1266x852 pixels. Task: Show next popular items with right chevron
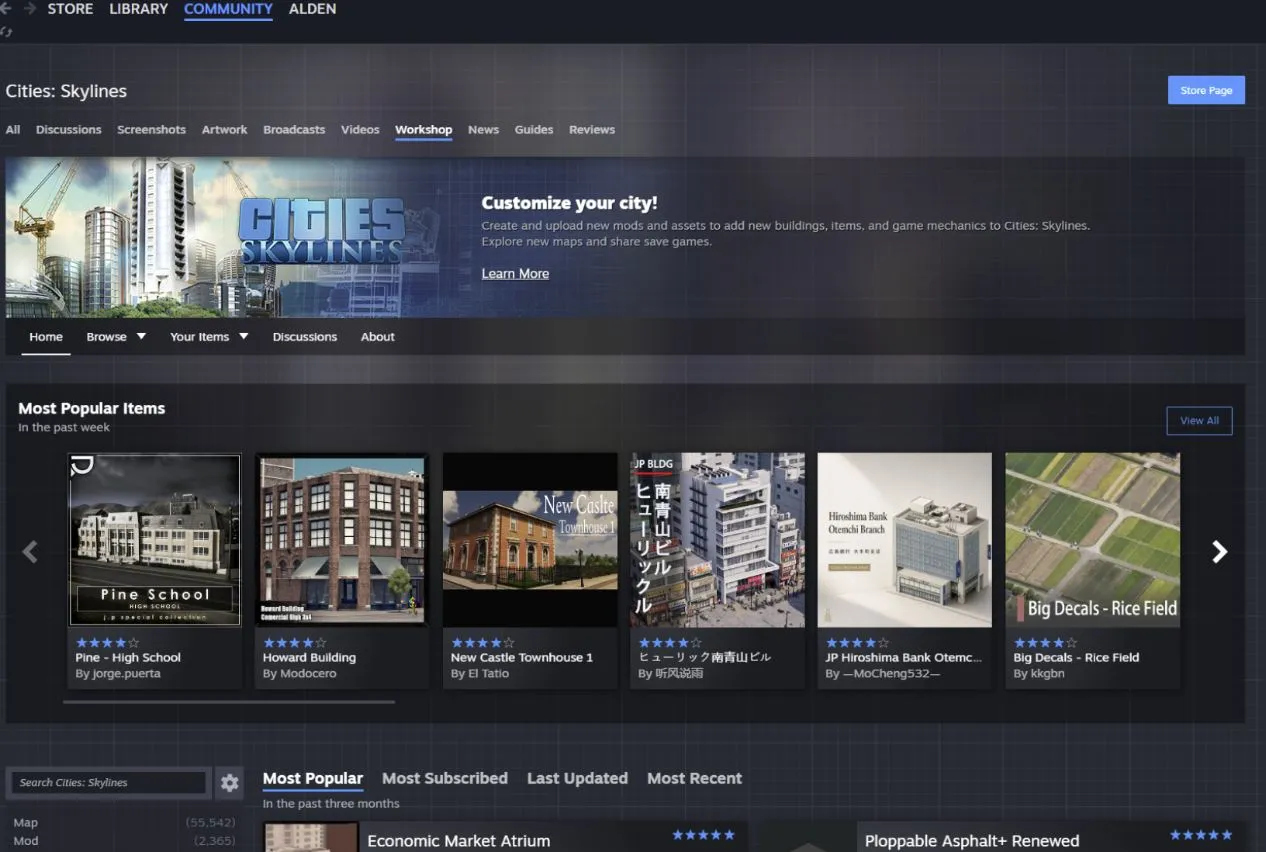coord(1219,552)
